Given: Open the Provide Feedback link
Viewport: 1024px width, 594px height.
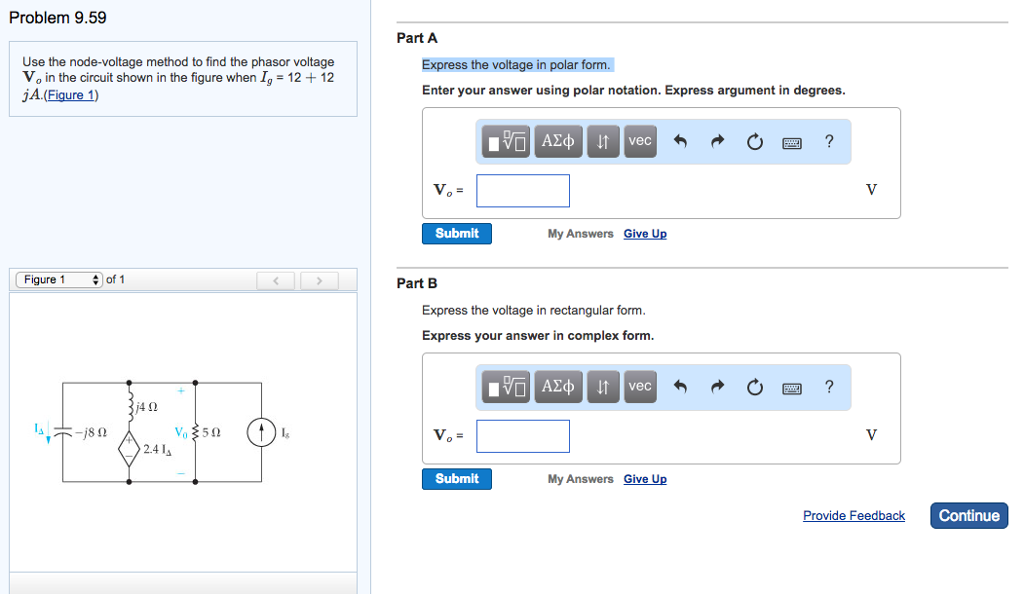Looking at the screenshot, I should [x=853, y=516].
